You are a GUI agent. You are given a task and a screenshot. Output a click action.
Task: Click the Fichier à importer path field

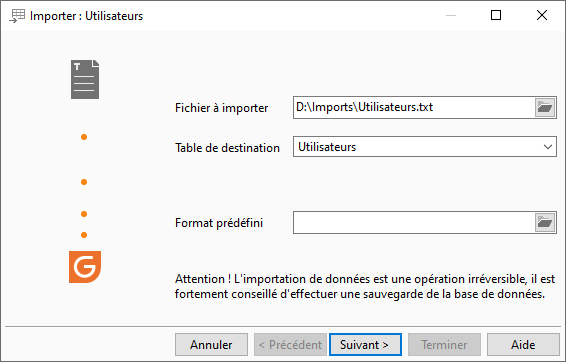tap(414, 108)
